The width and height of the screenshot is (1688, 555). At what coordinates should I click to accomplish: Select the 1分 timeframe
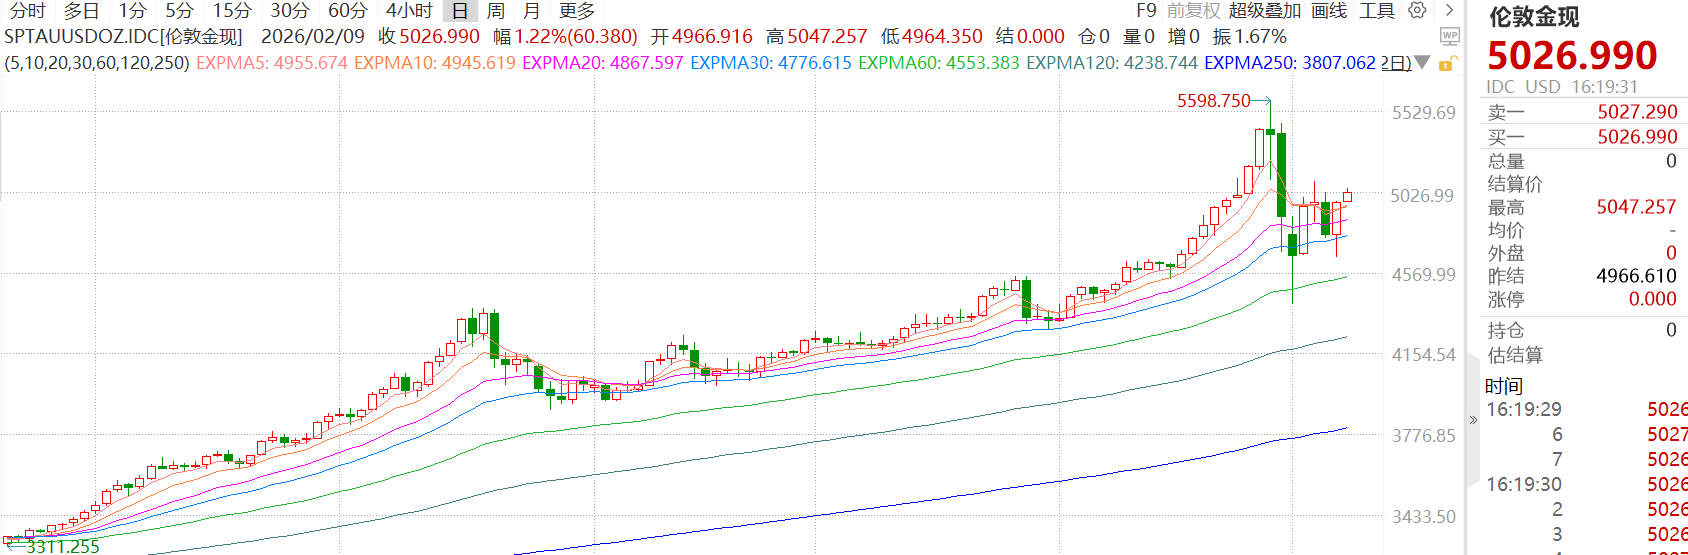point(133,11)
